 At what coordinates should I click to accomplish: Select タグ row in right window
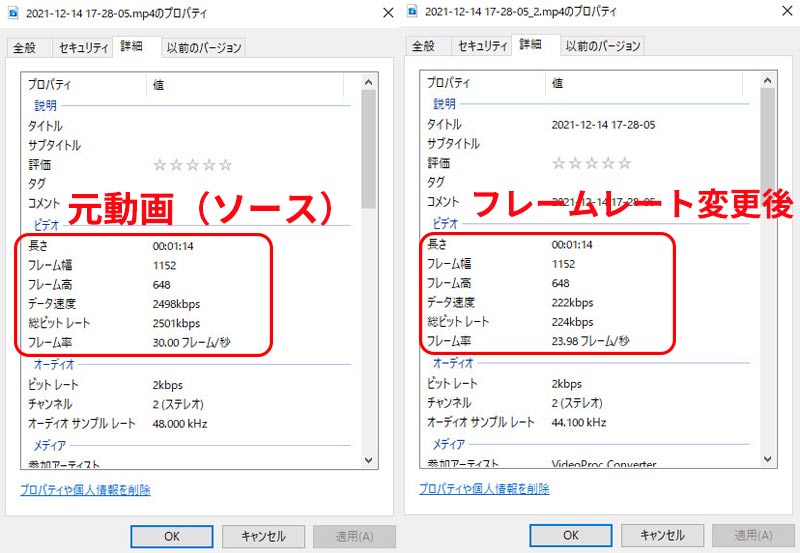(x=589, y=182)
